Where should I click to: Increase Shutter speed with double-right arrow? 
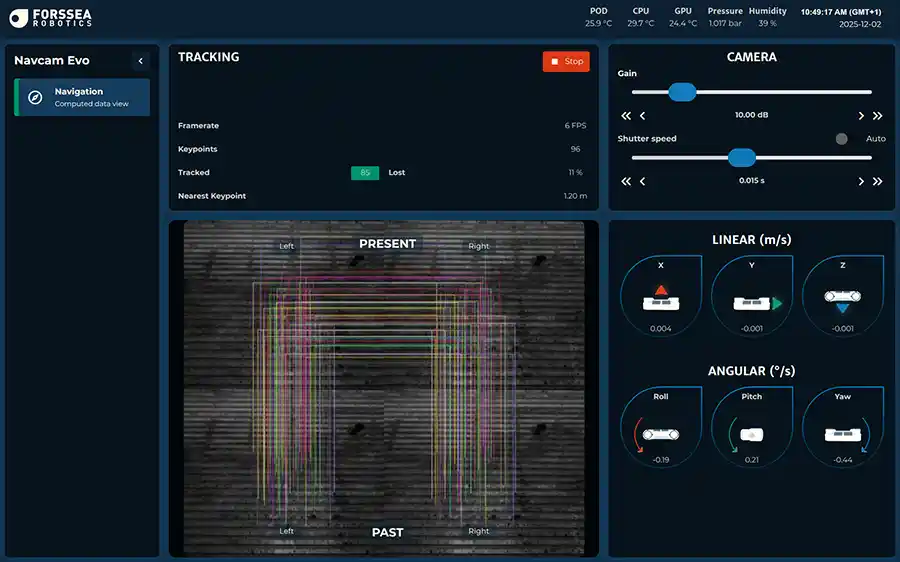point(878,181)
